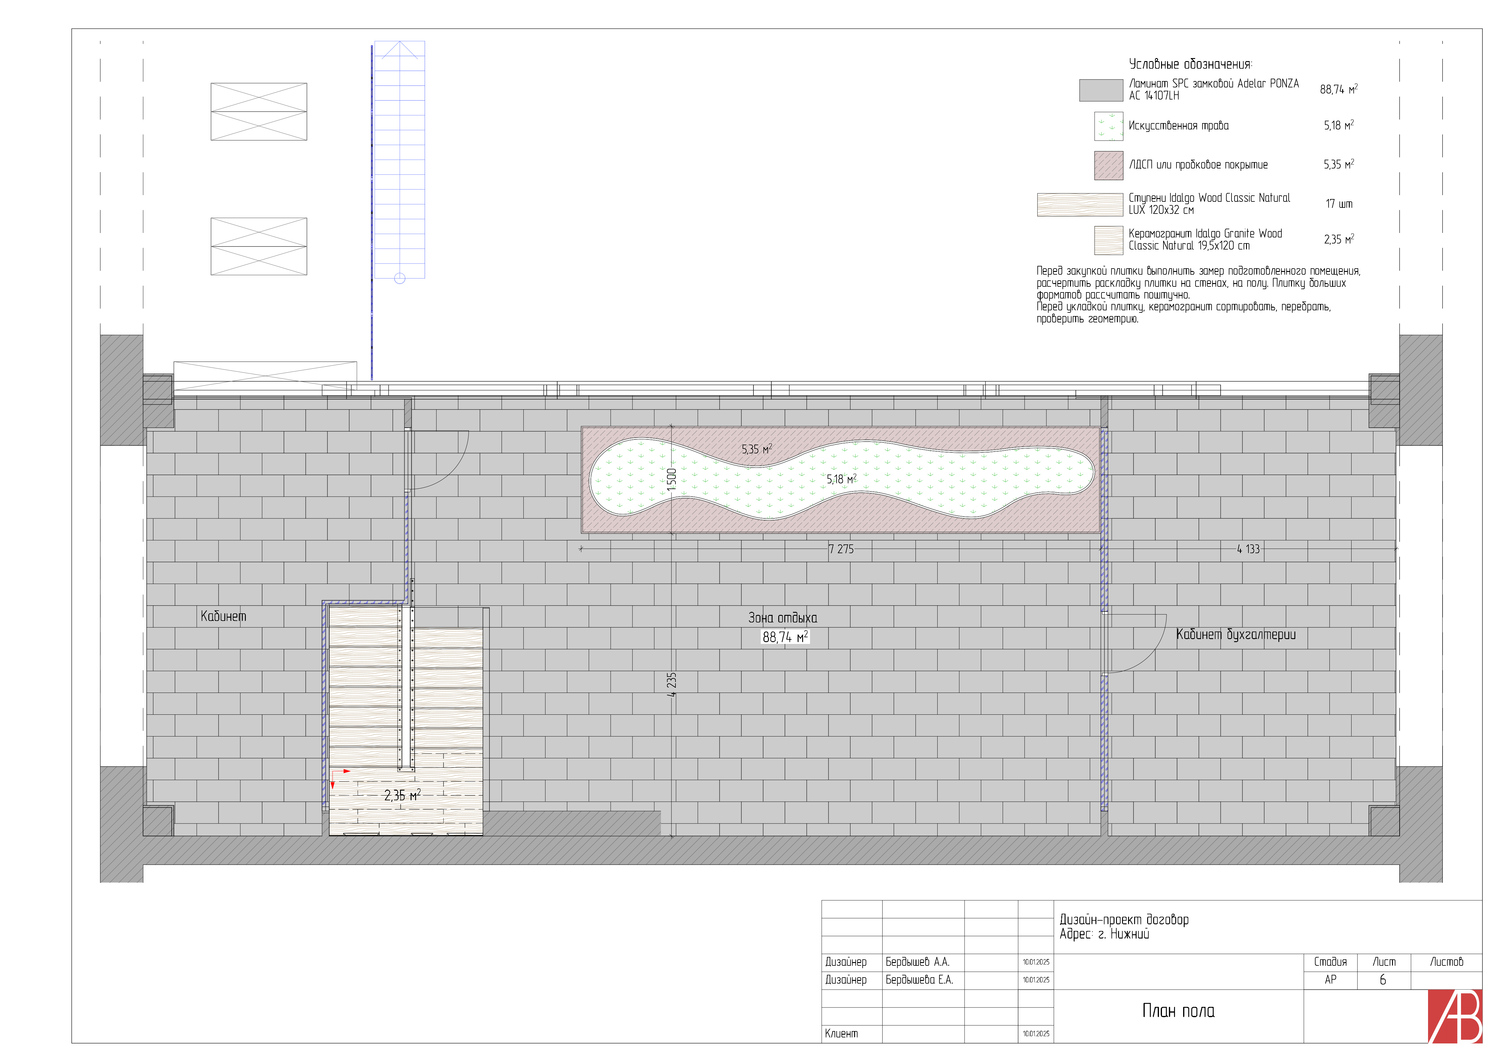Viewport: 1500px width, 1061px height.
Task: Select the blue staircase outline at top
Action: coord(399,160)
